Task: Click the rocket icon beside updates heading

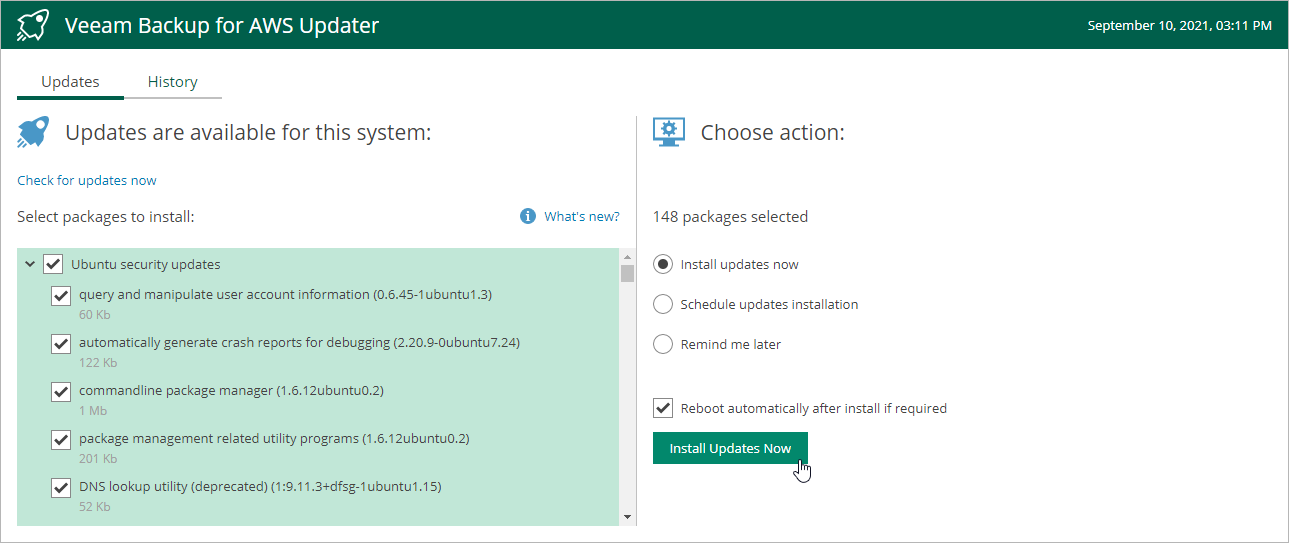Action: [33, 132]
